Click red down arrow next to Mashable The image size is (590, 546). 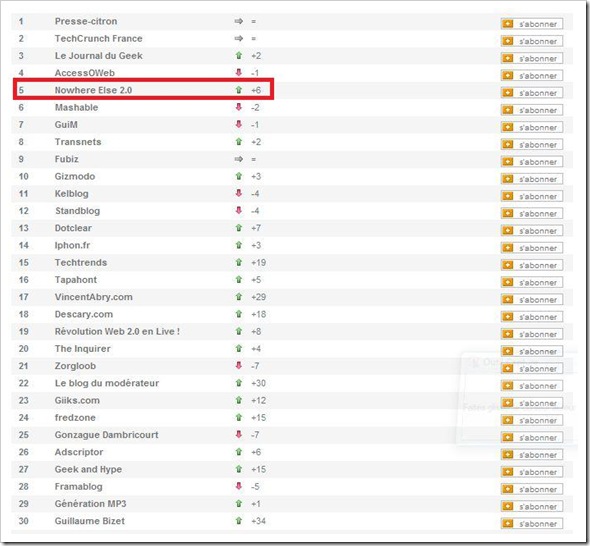point(239,107)
